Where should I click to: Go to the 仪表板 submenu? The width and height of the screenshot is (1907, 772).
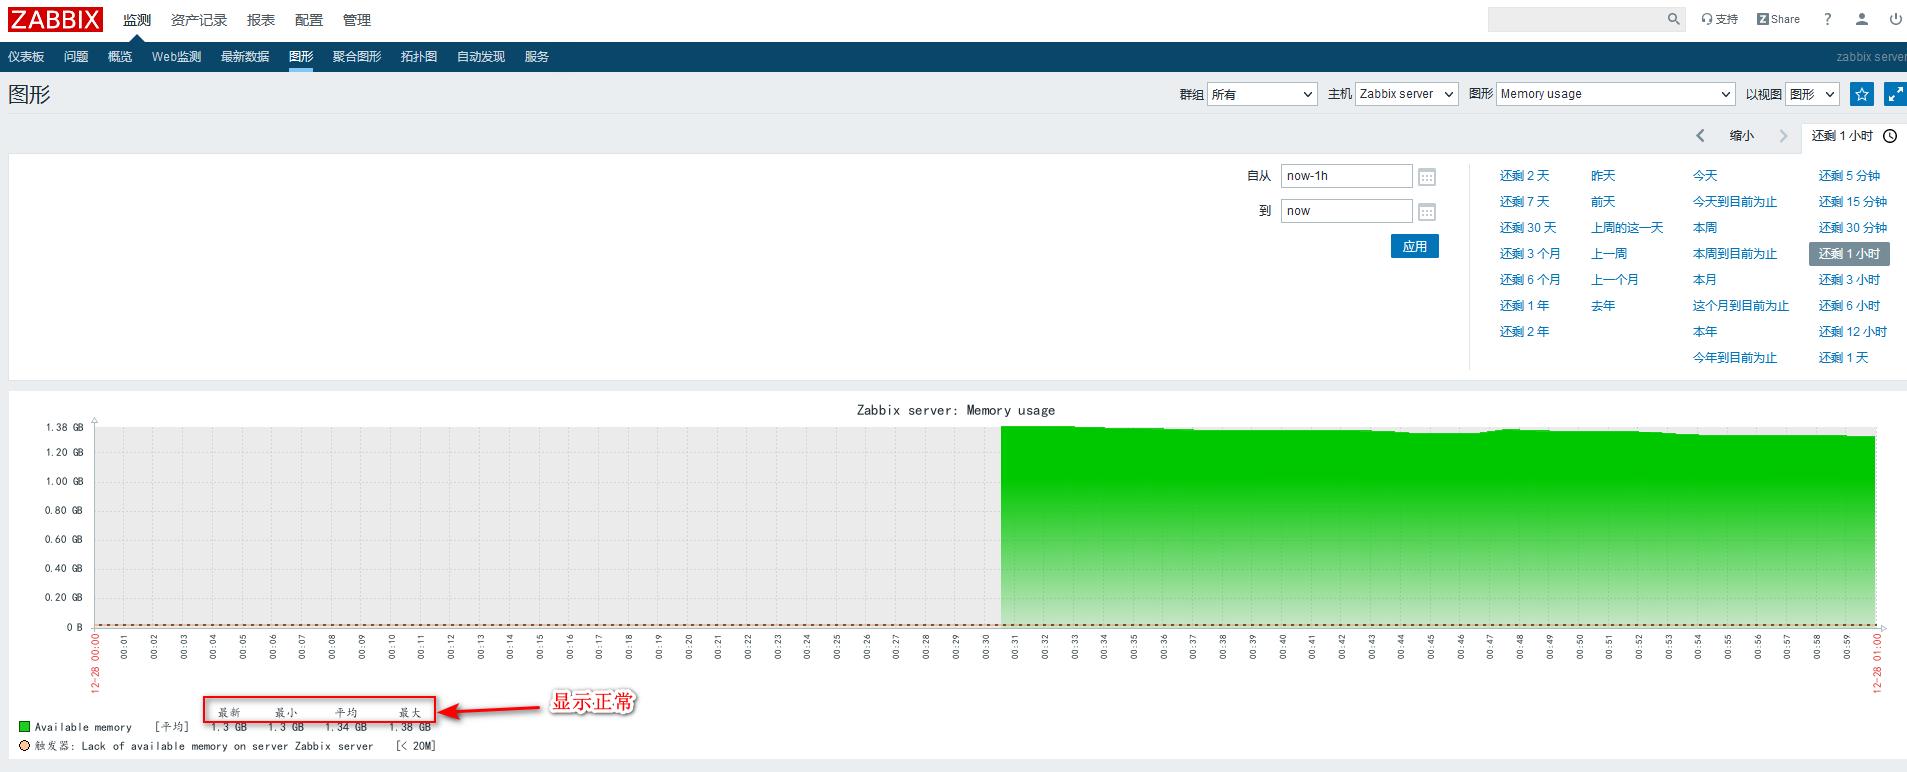[26, 57]
